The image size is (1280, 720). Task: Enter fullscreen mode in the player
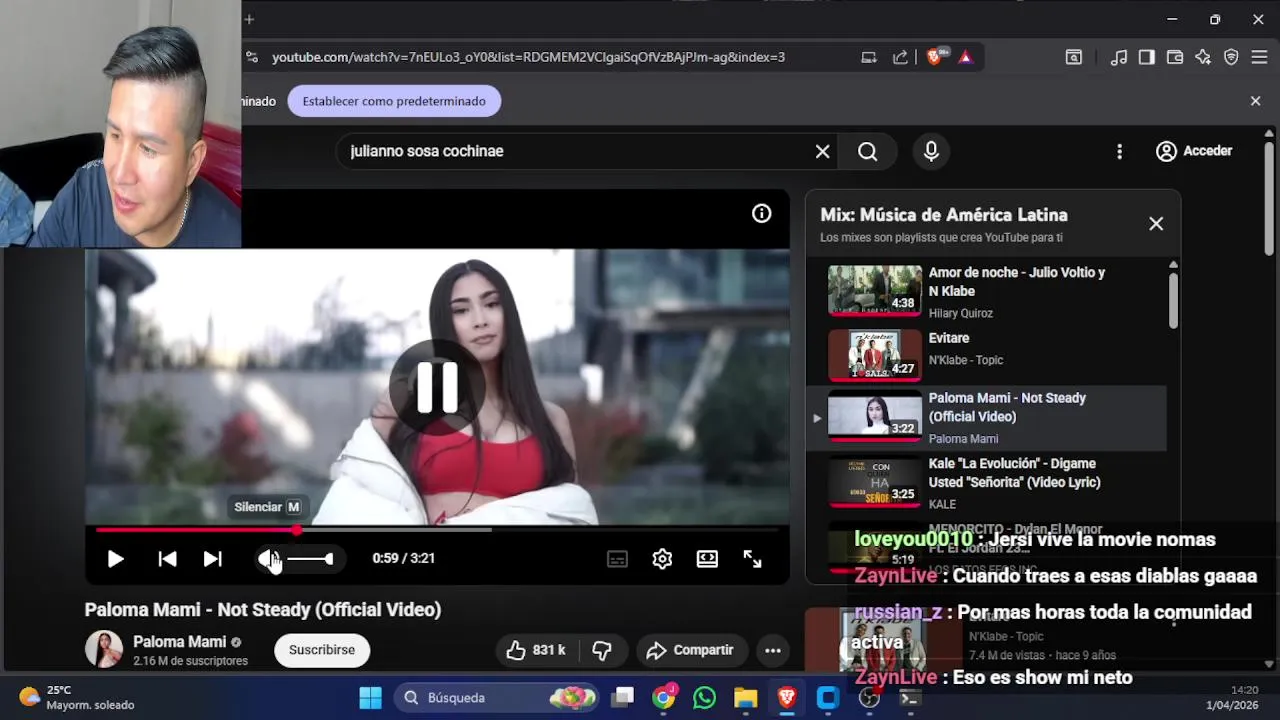click(752, 559)
